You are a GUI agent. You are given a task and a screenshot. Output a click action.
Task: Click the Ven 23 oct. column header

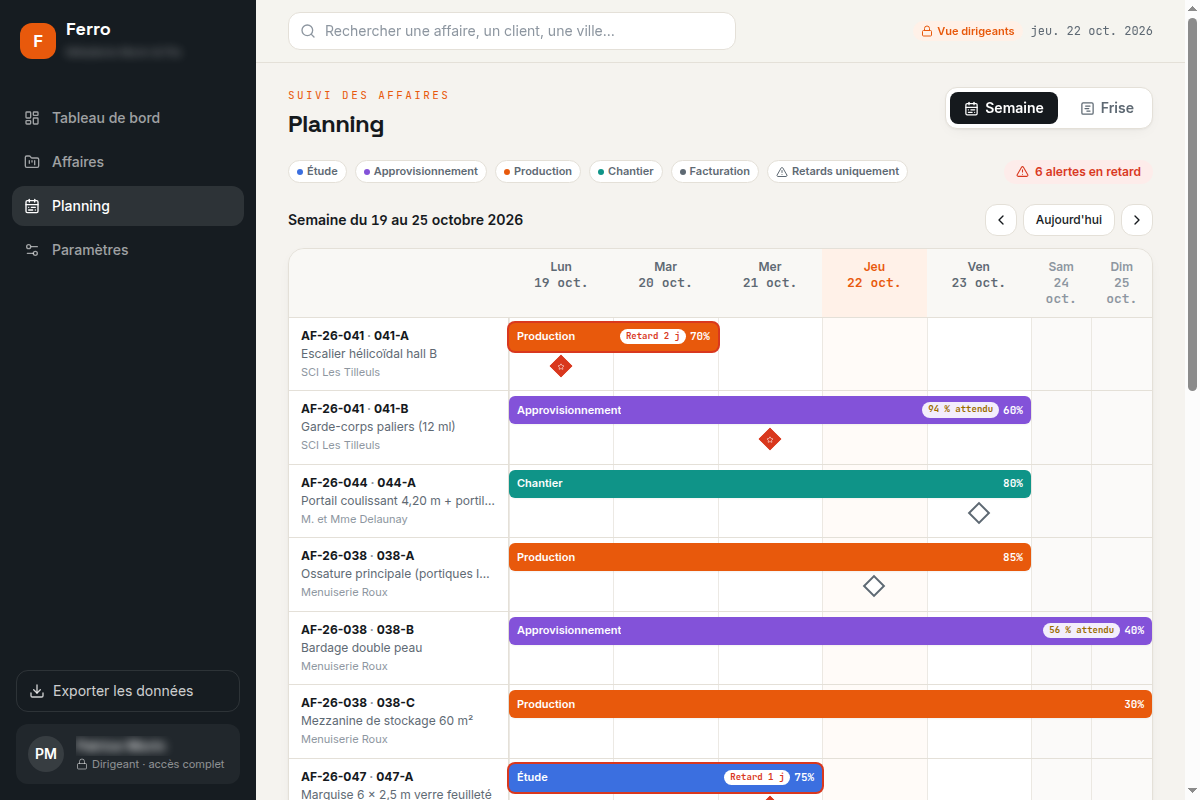pyautogui.click(x=979, y=283)
